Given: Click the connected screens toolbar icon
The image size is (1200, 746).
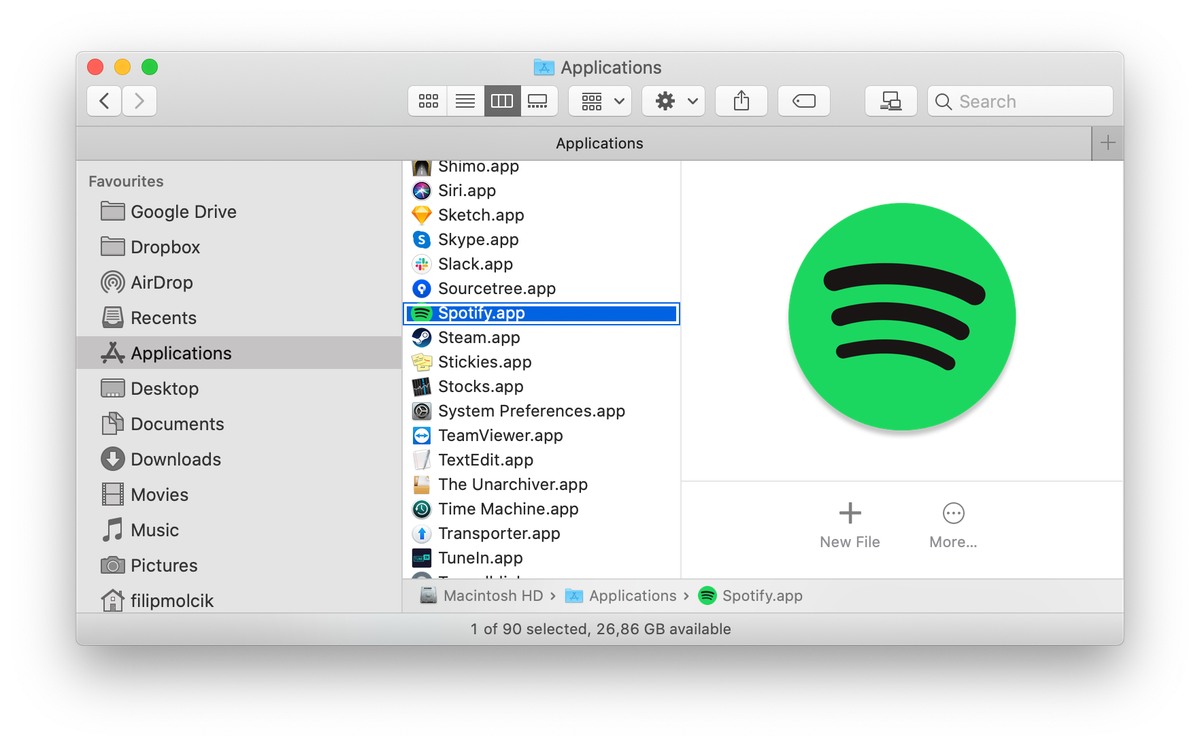Looking at the screenshot, I should tap(890, 100).
